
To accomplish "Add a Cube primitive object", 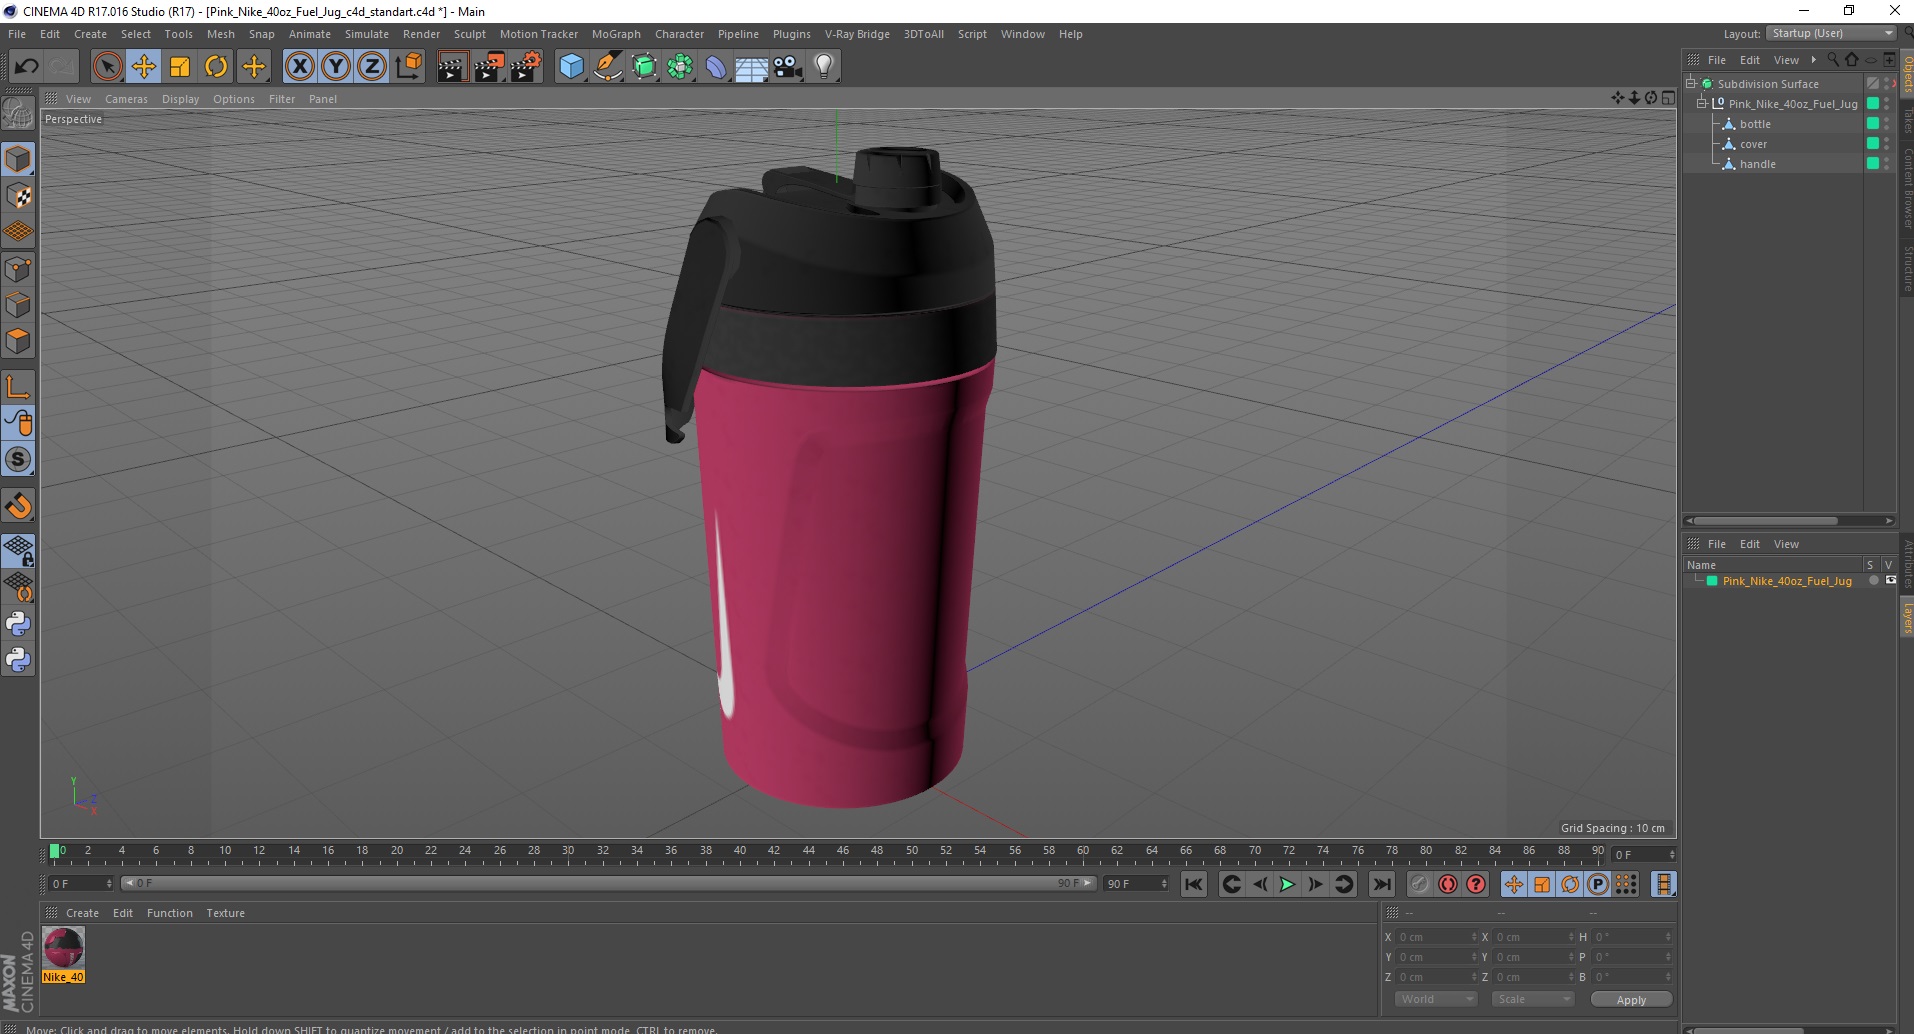I will (571, 67).
